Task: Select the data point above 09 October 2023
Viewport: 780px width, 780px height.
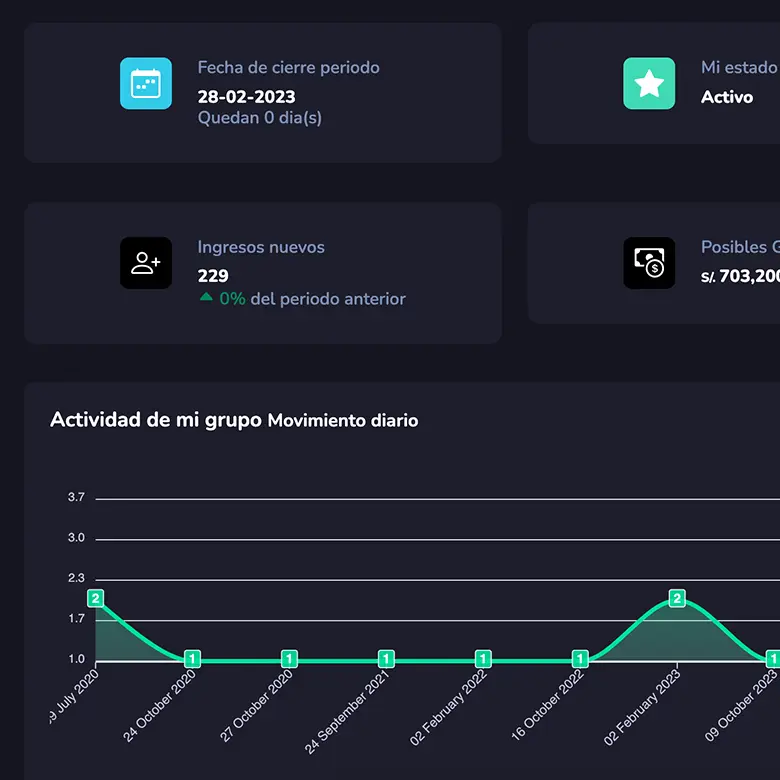Action: pos(772,659)
